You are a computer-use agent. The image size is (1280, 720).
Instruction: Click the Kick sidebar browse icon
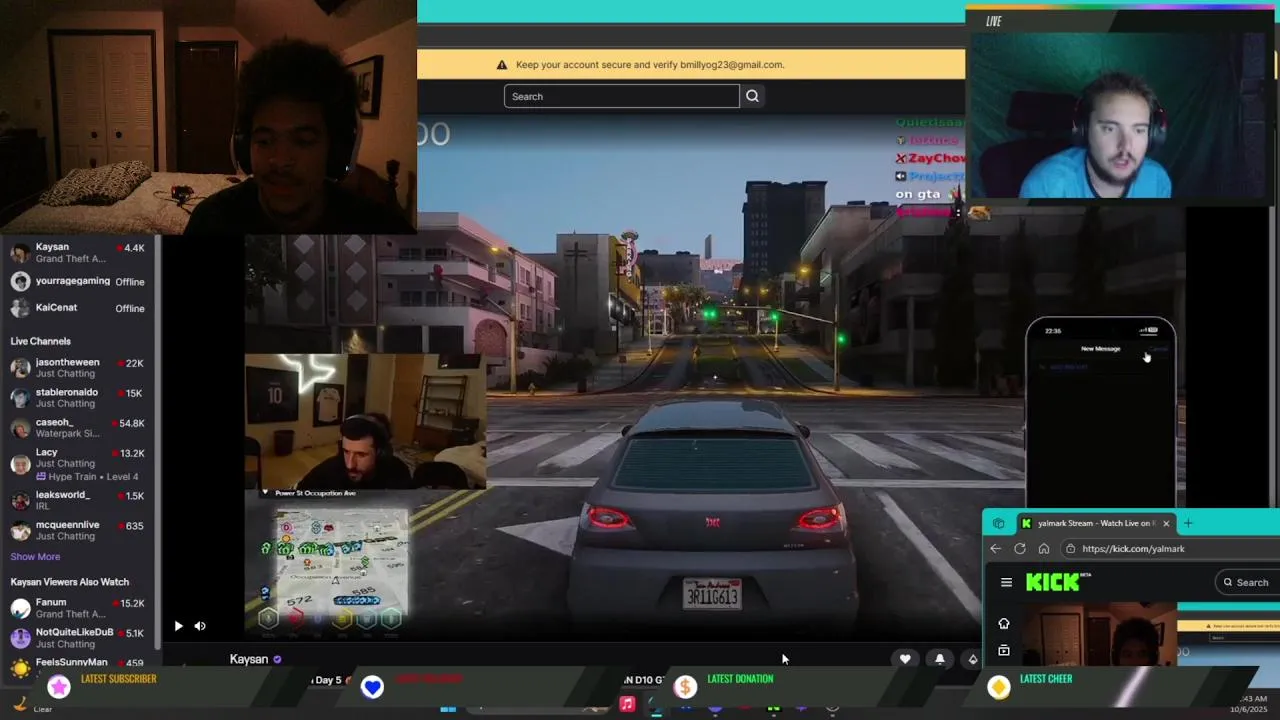[1004, 650]
